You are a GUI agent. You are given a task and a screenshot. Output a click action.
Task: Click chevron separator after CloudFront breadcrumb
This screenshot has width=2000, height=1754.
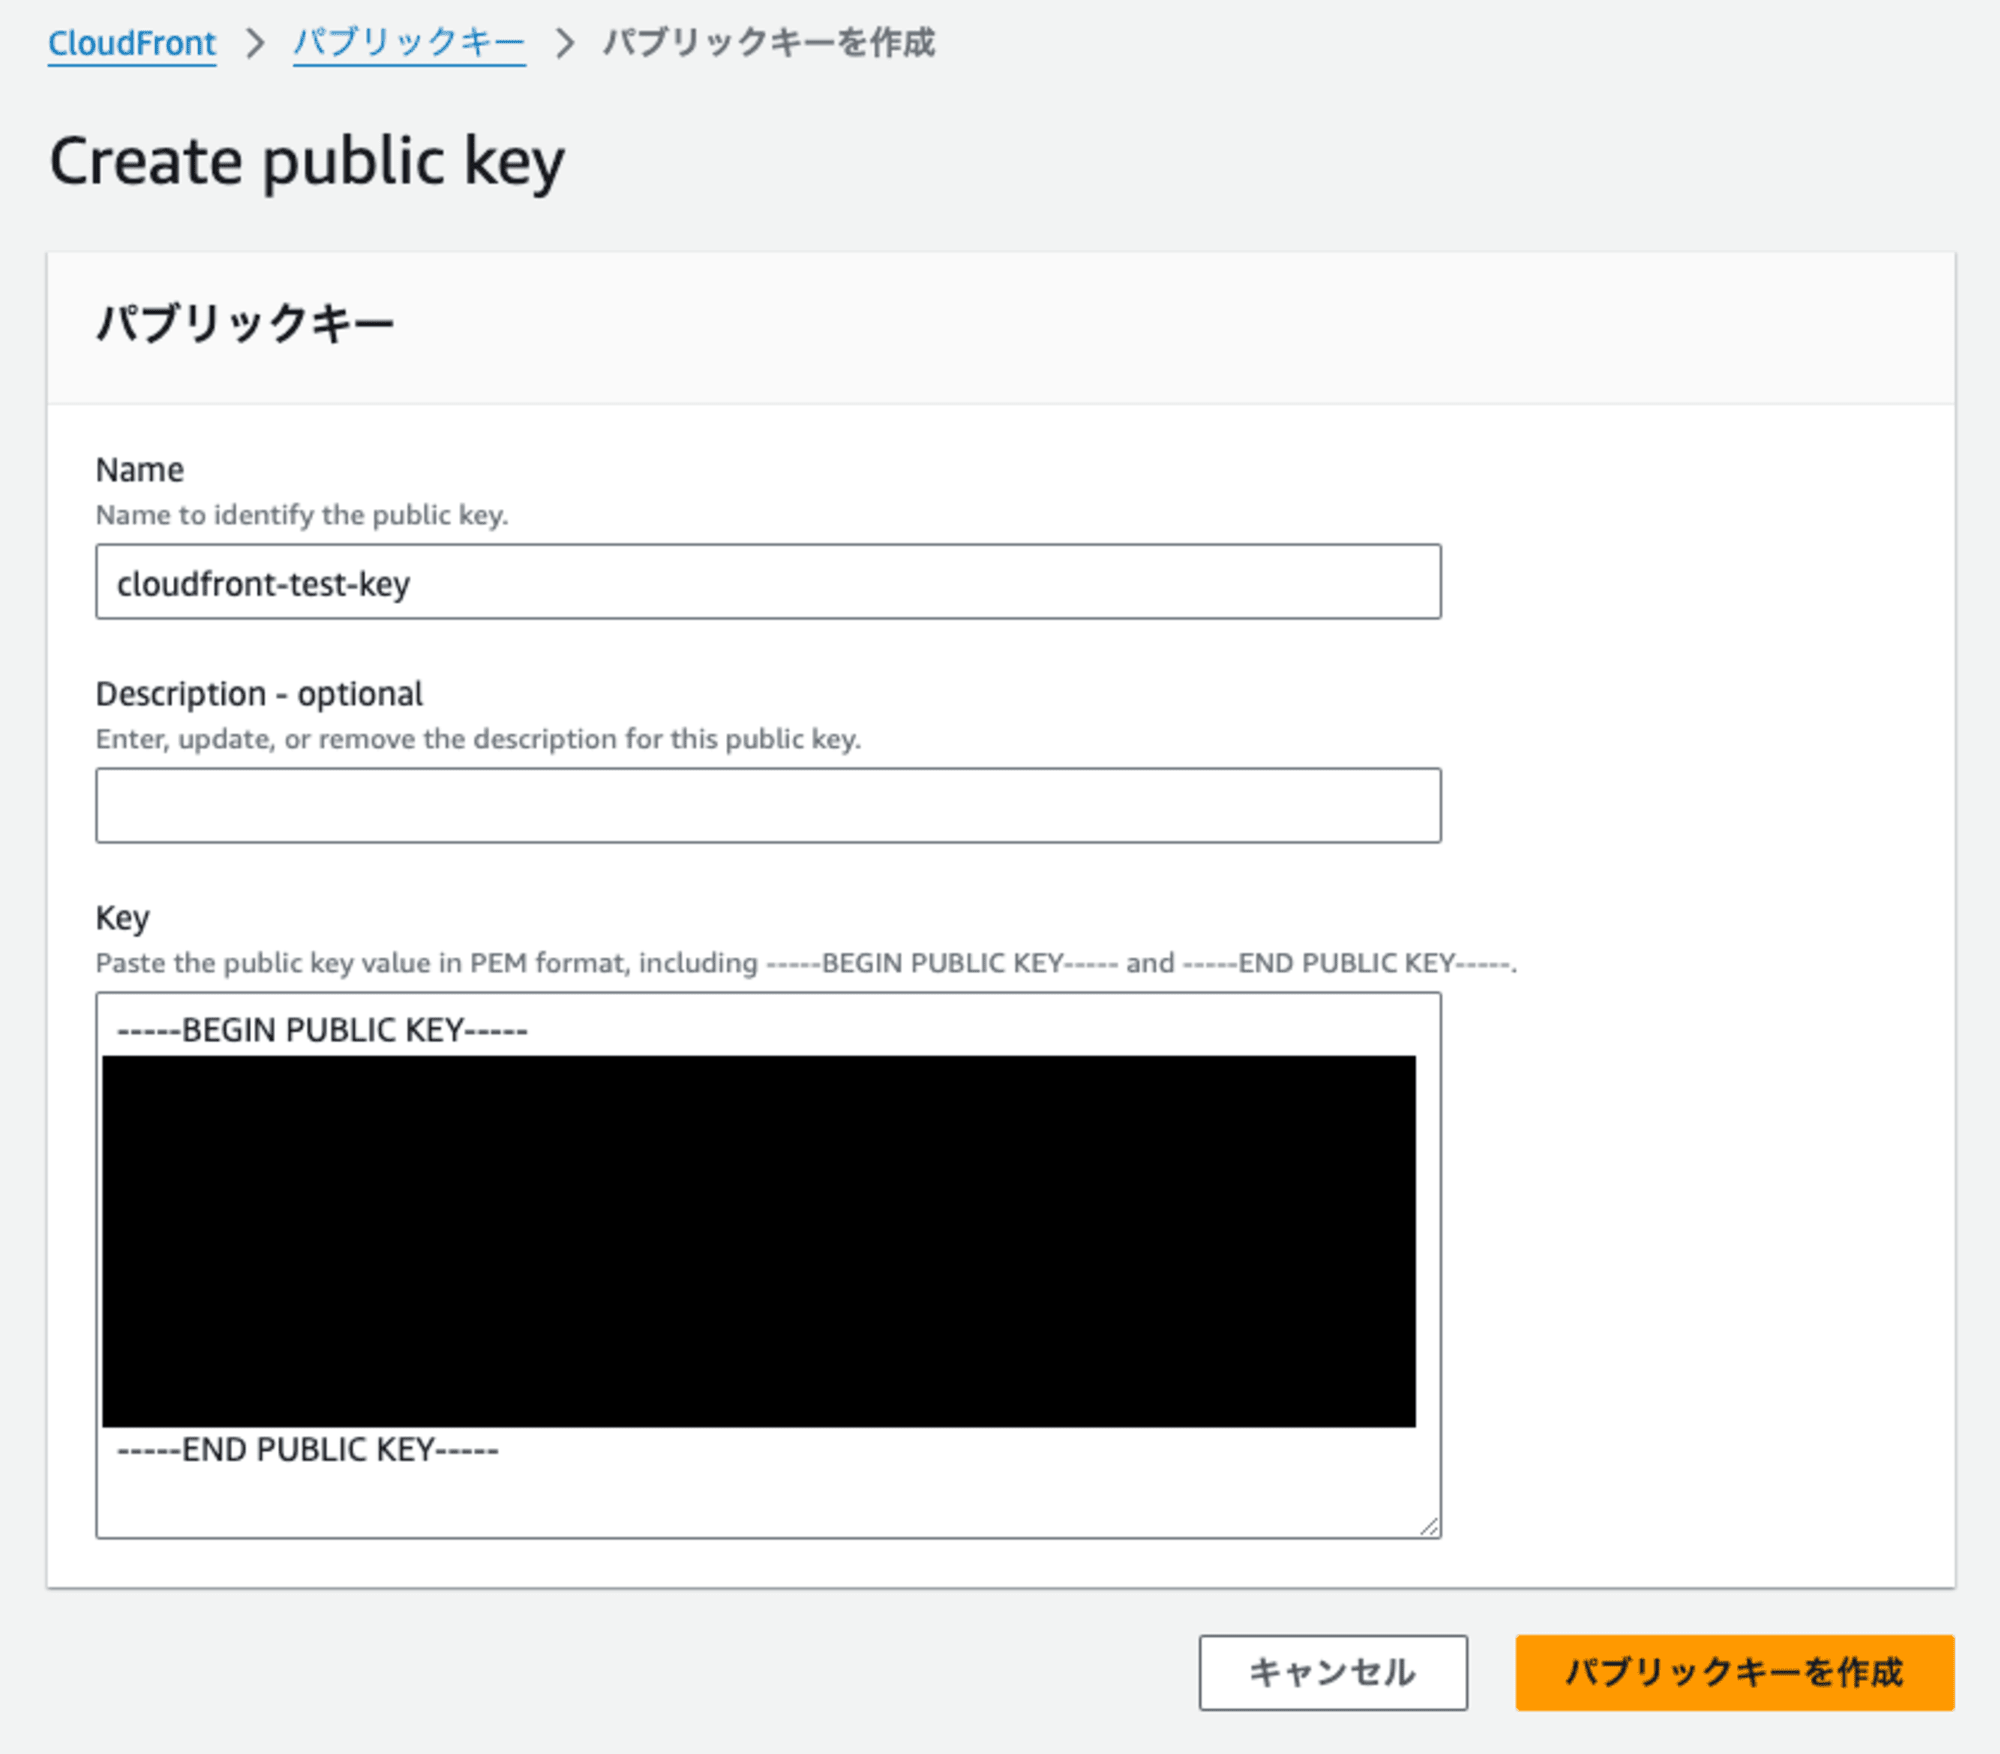pyautogui.click(x=255, y=43)
